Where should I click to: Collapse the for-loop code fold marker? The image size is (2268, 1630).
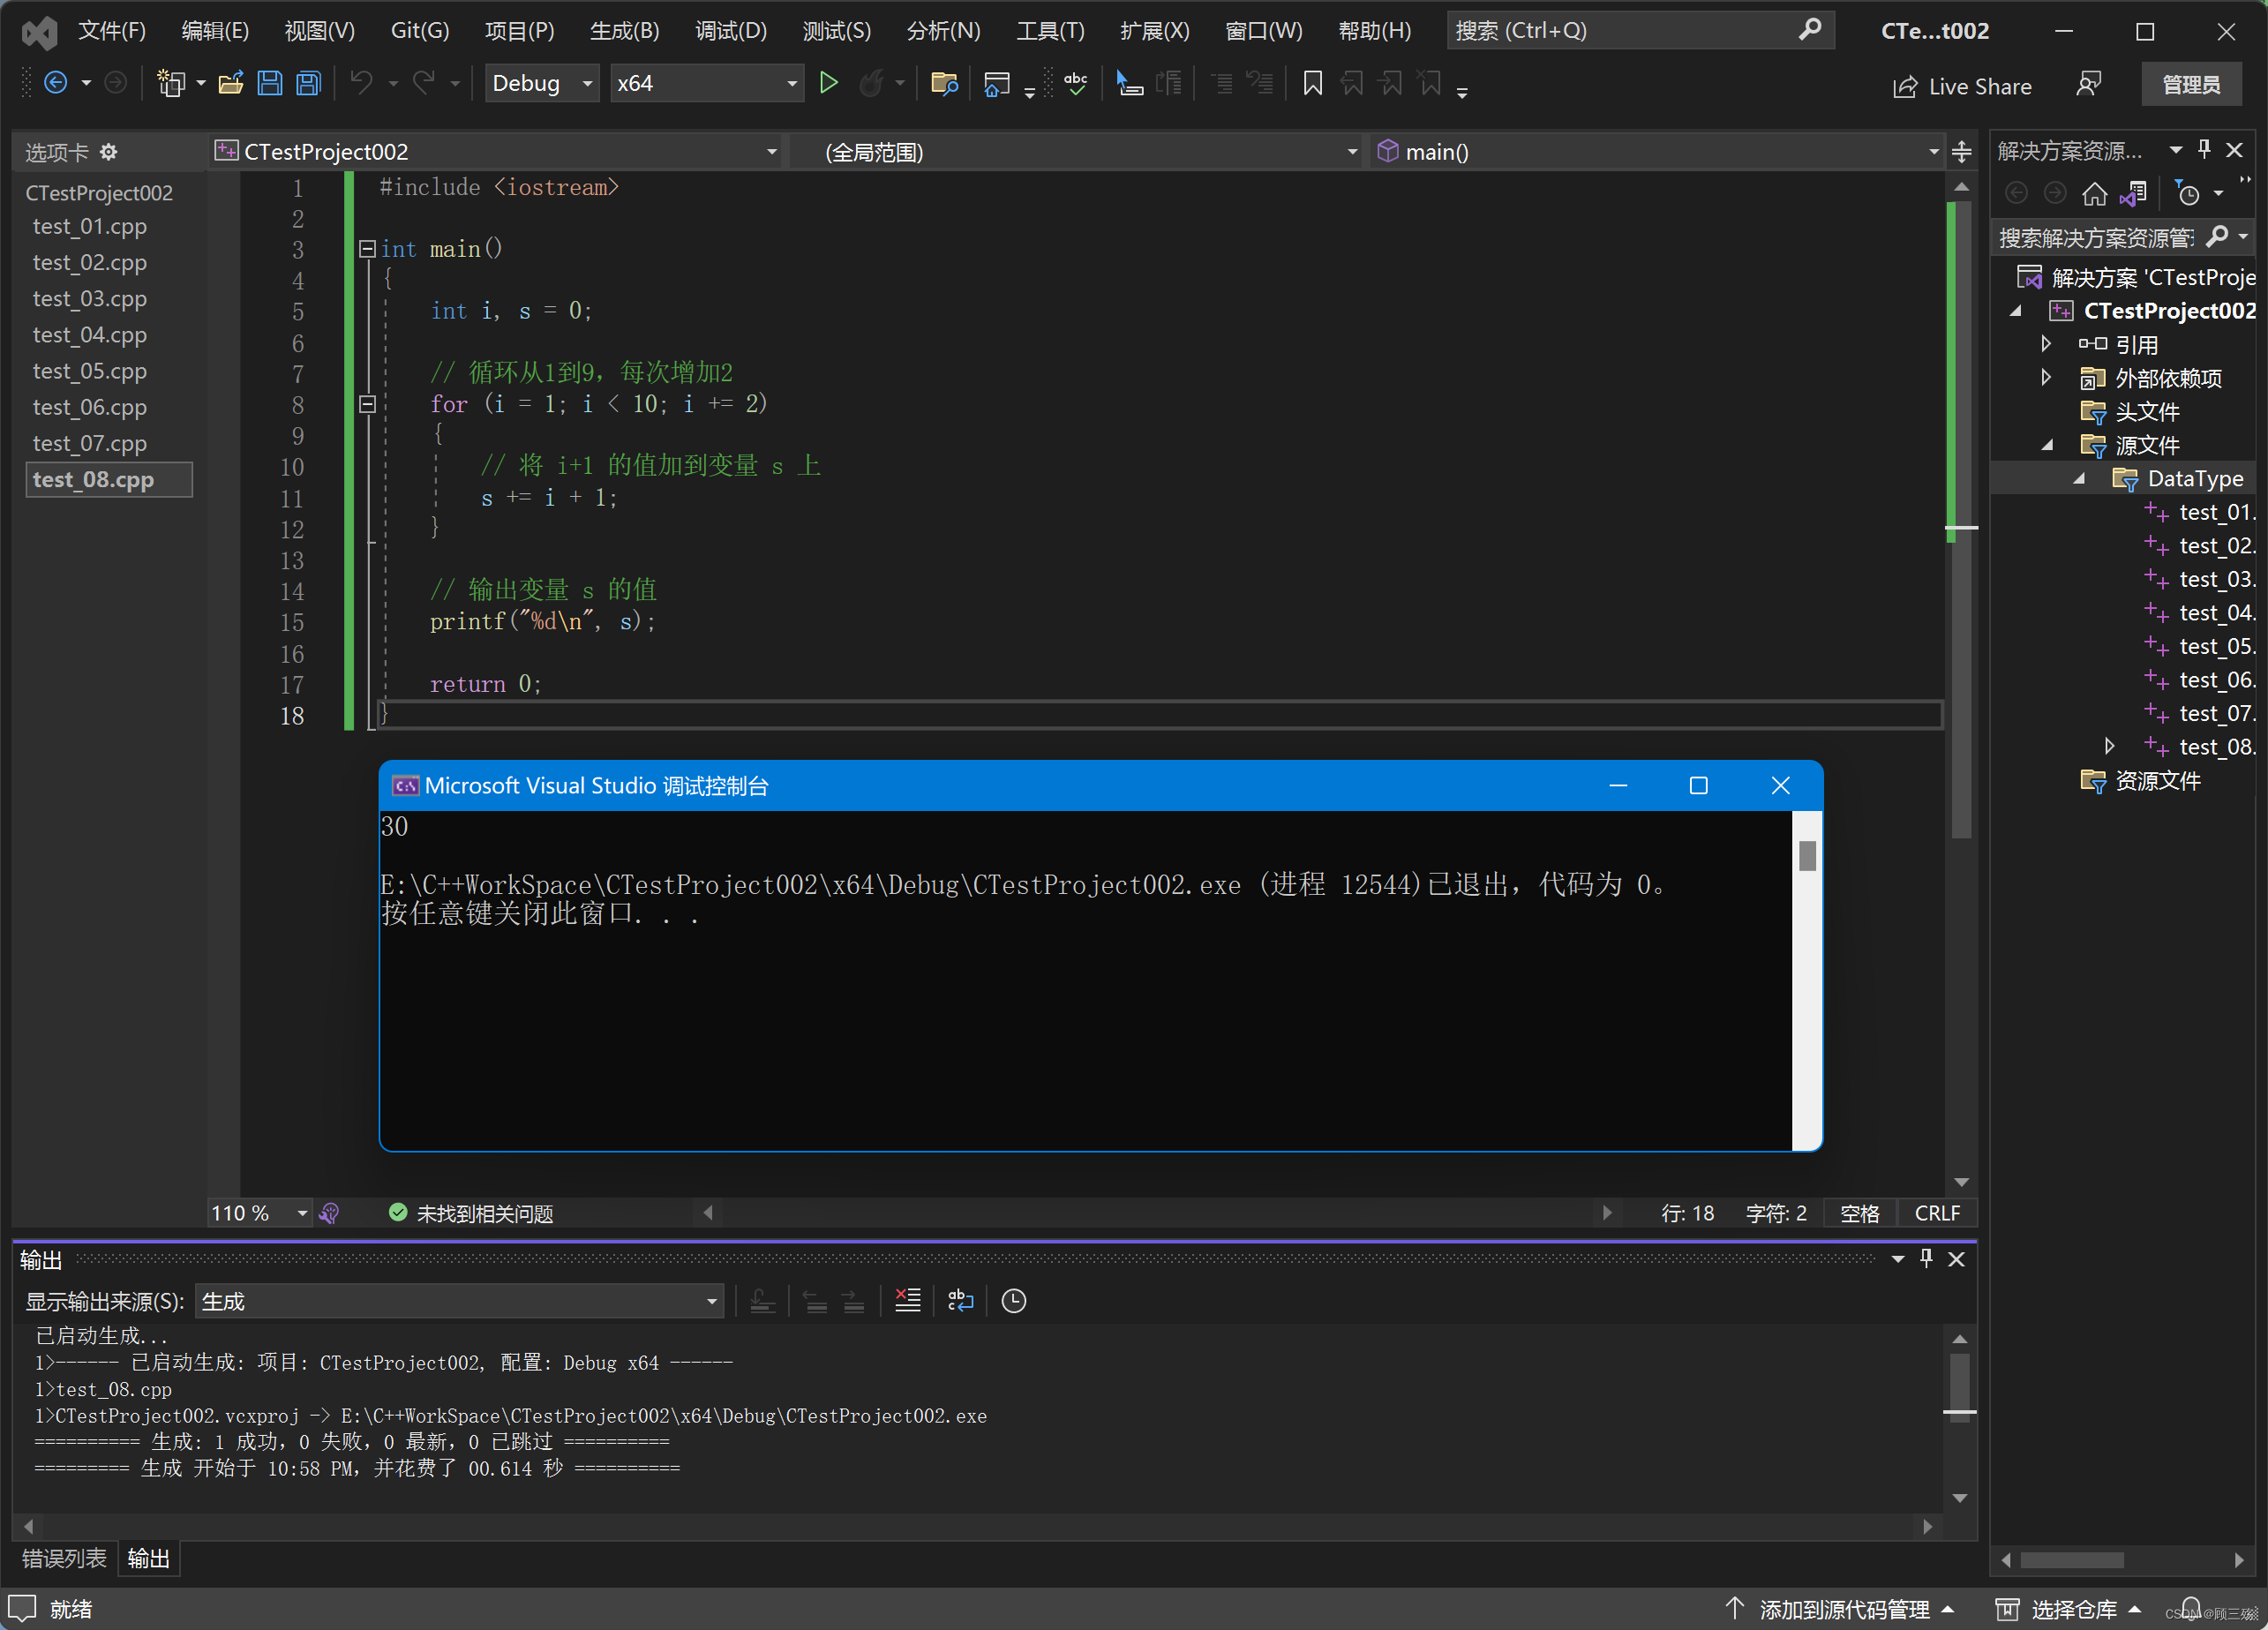click(x=367, y=404)
